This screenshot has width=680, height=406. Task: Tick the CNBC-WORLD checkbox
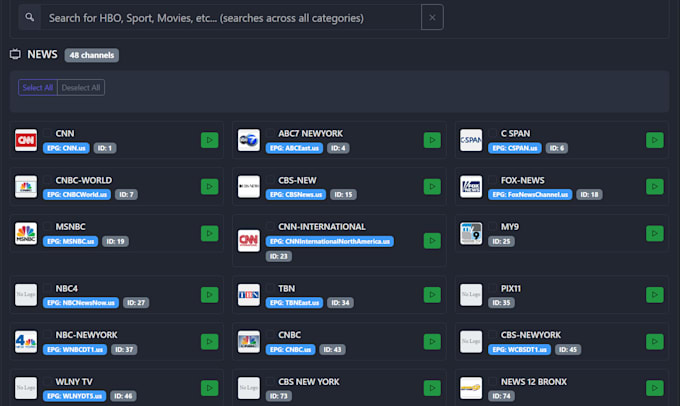pyautogui.click(x=47, y=180)
